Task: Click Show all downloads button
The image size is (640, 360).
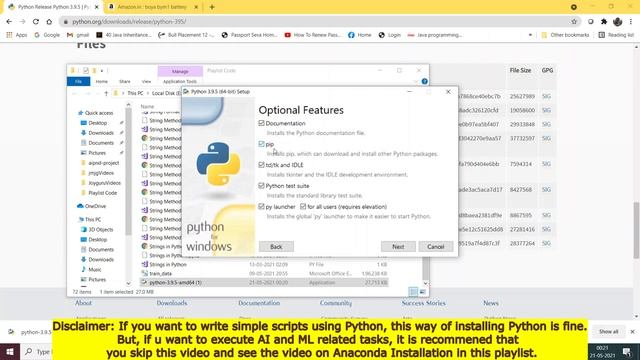Action: [x=609, y=332]
